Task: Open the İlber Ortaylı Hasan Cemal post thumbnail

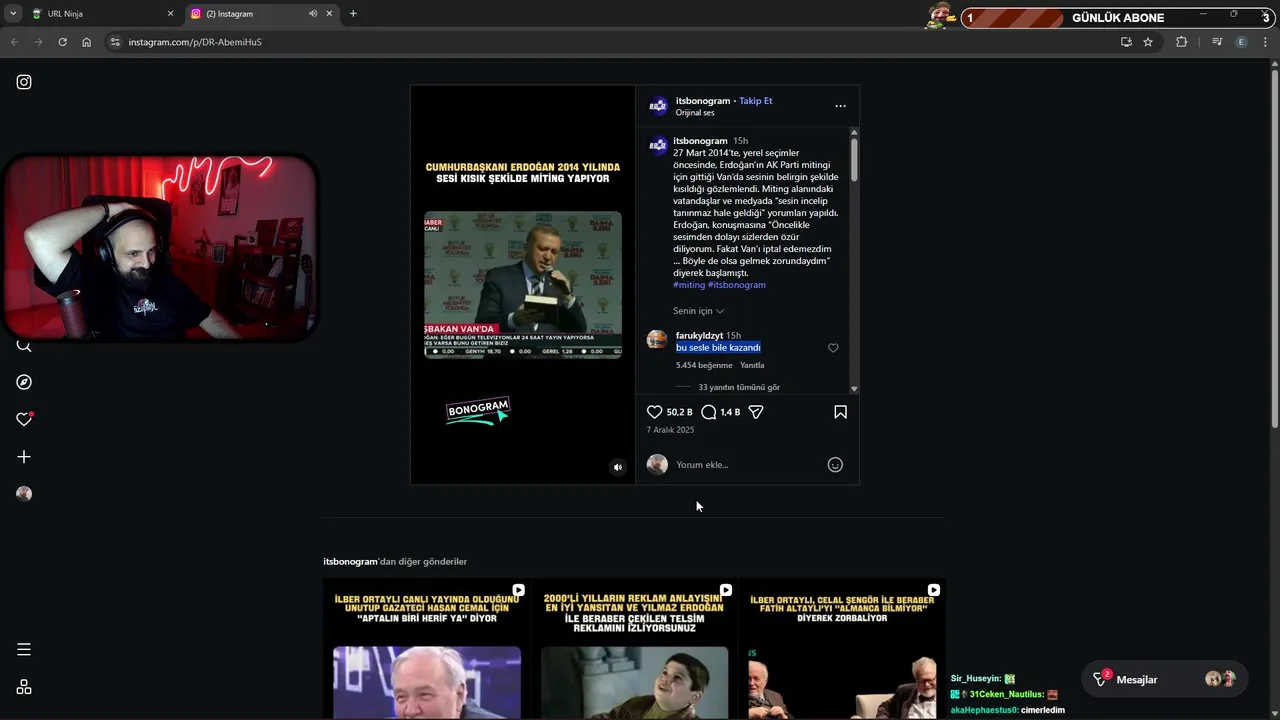Action: 427,650
